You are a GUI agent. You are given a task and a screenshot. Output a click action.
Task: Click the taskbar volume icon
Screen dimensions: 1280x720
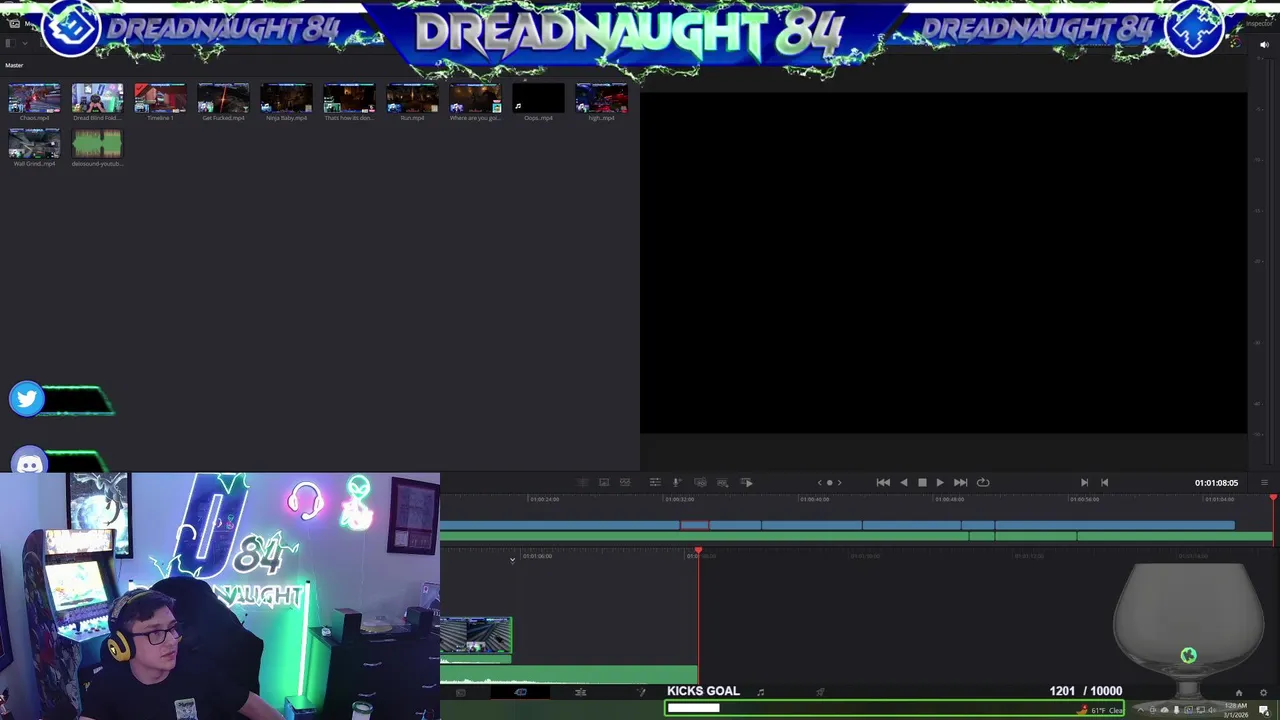tap(1211, 710)
